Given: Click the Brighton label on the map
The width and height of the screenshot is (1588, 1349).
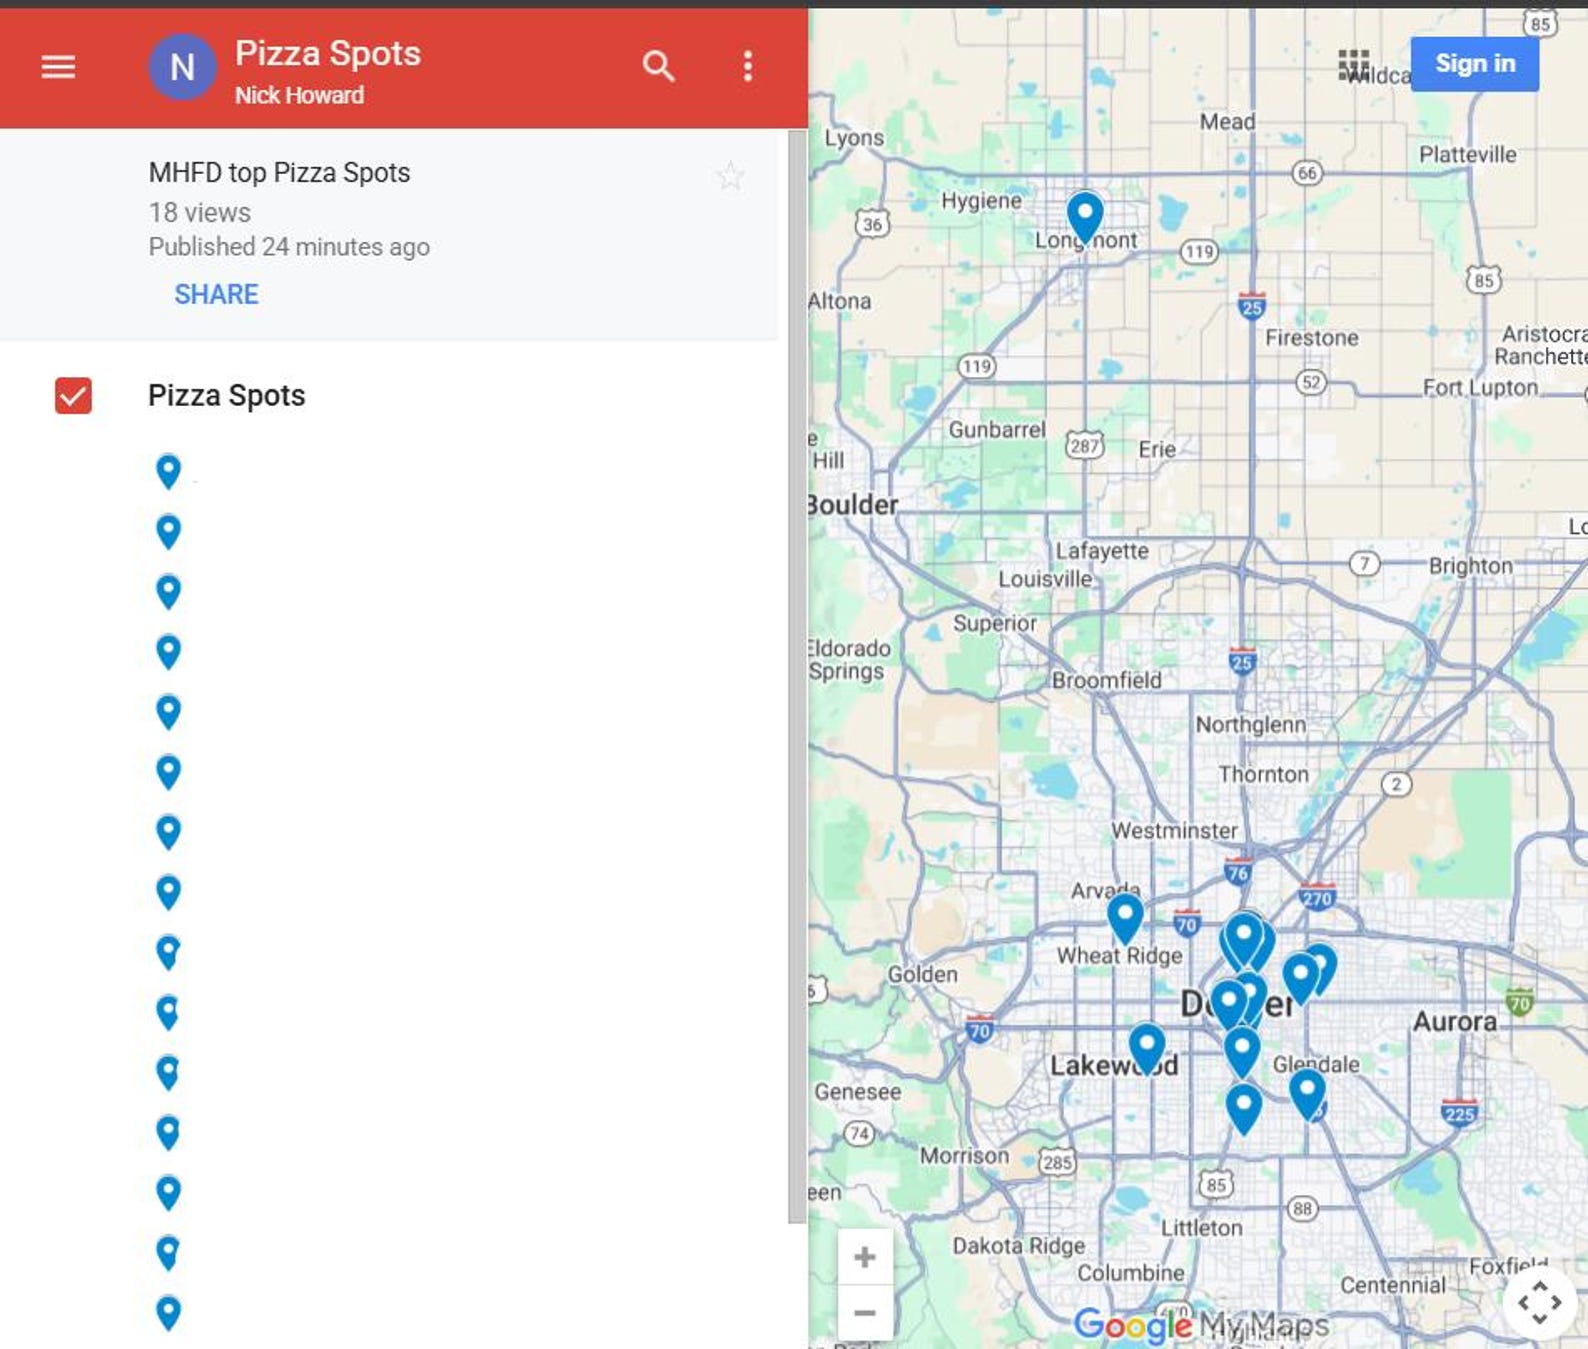Looking at the screenshot, I should 1470,566.
